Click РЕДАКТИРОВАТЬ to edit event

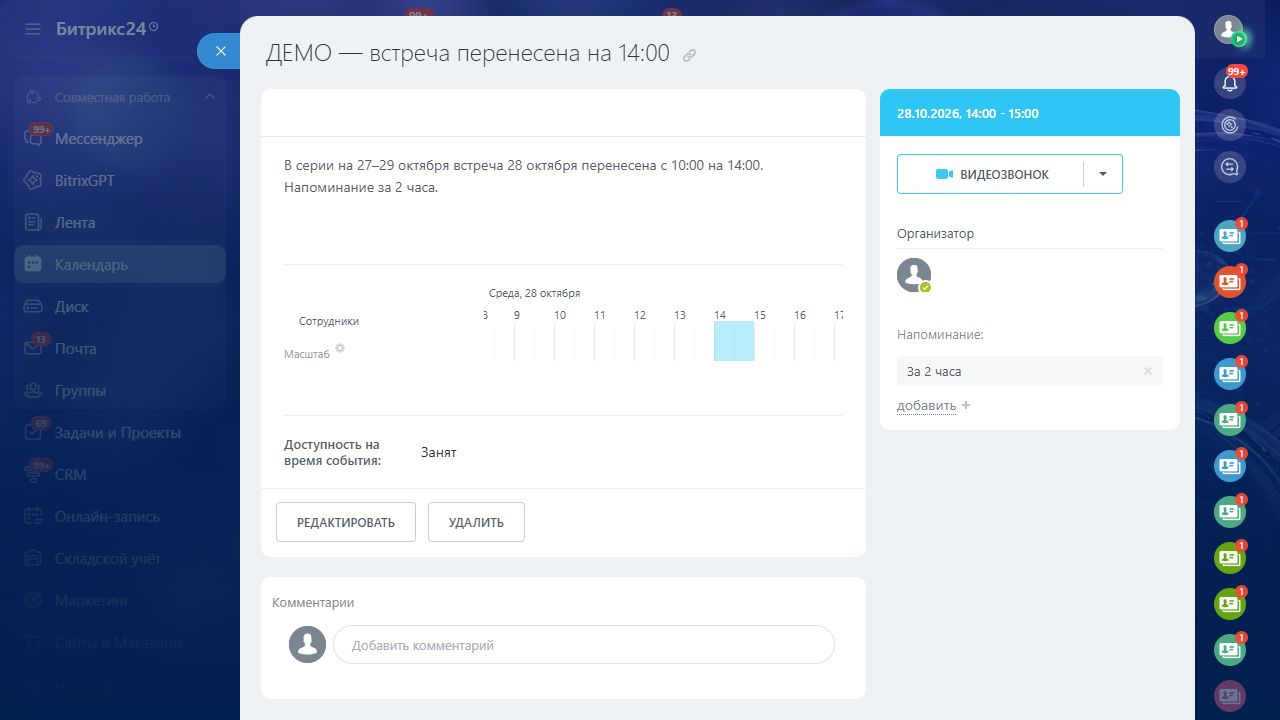point(346,522)
